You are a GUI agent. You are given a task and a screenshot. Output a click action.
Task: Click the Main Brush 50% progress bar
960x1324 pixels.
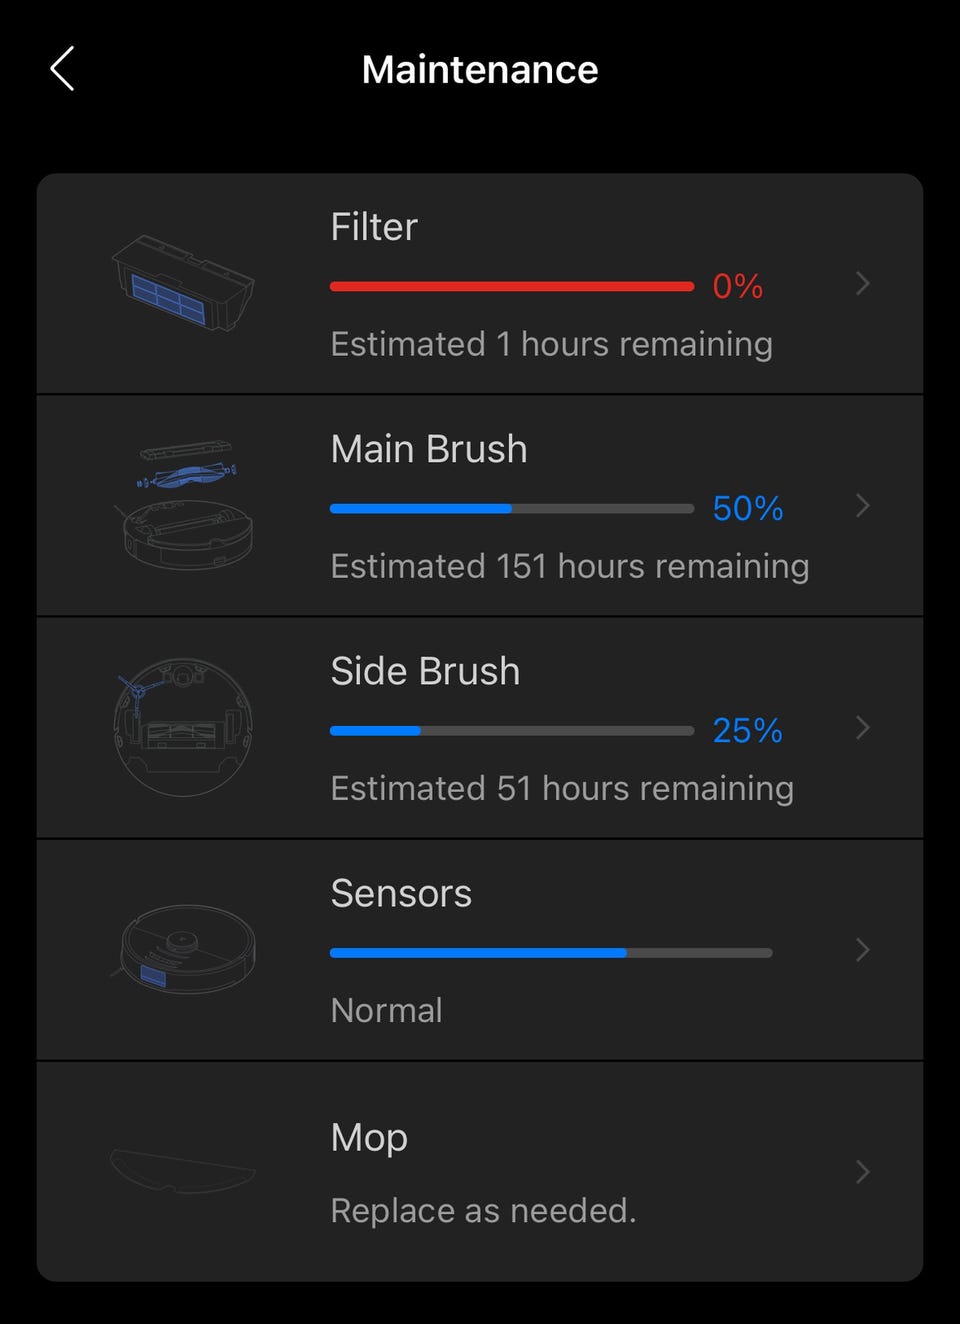coord(511,509)
